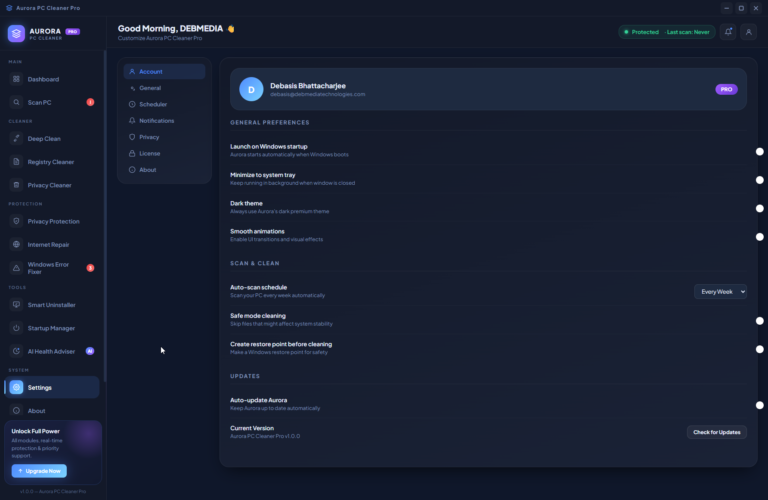Click the 'Last scan: Never' text
Image resolution: width=768 pixels, height=500 pixels.
[x=688, y=32]
